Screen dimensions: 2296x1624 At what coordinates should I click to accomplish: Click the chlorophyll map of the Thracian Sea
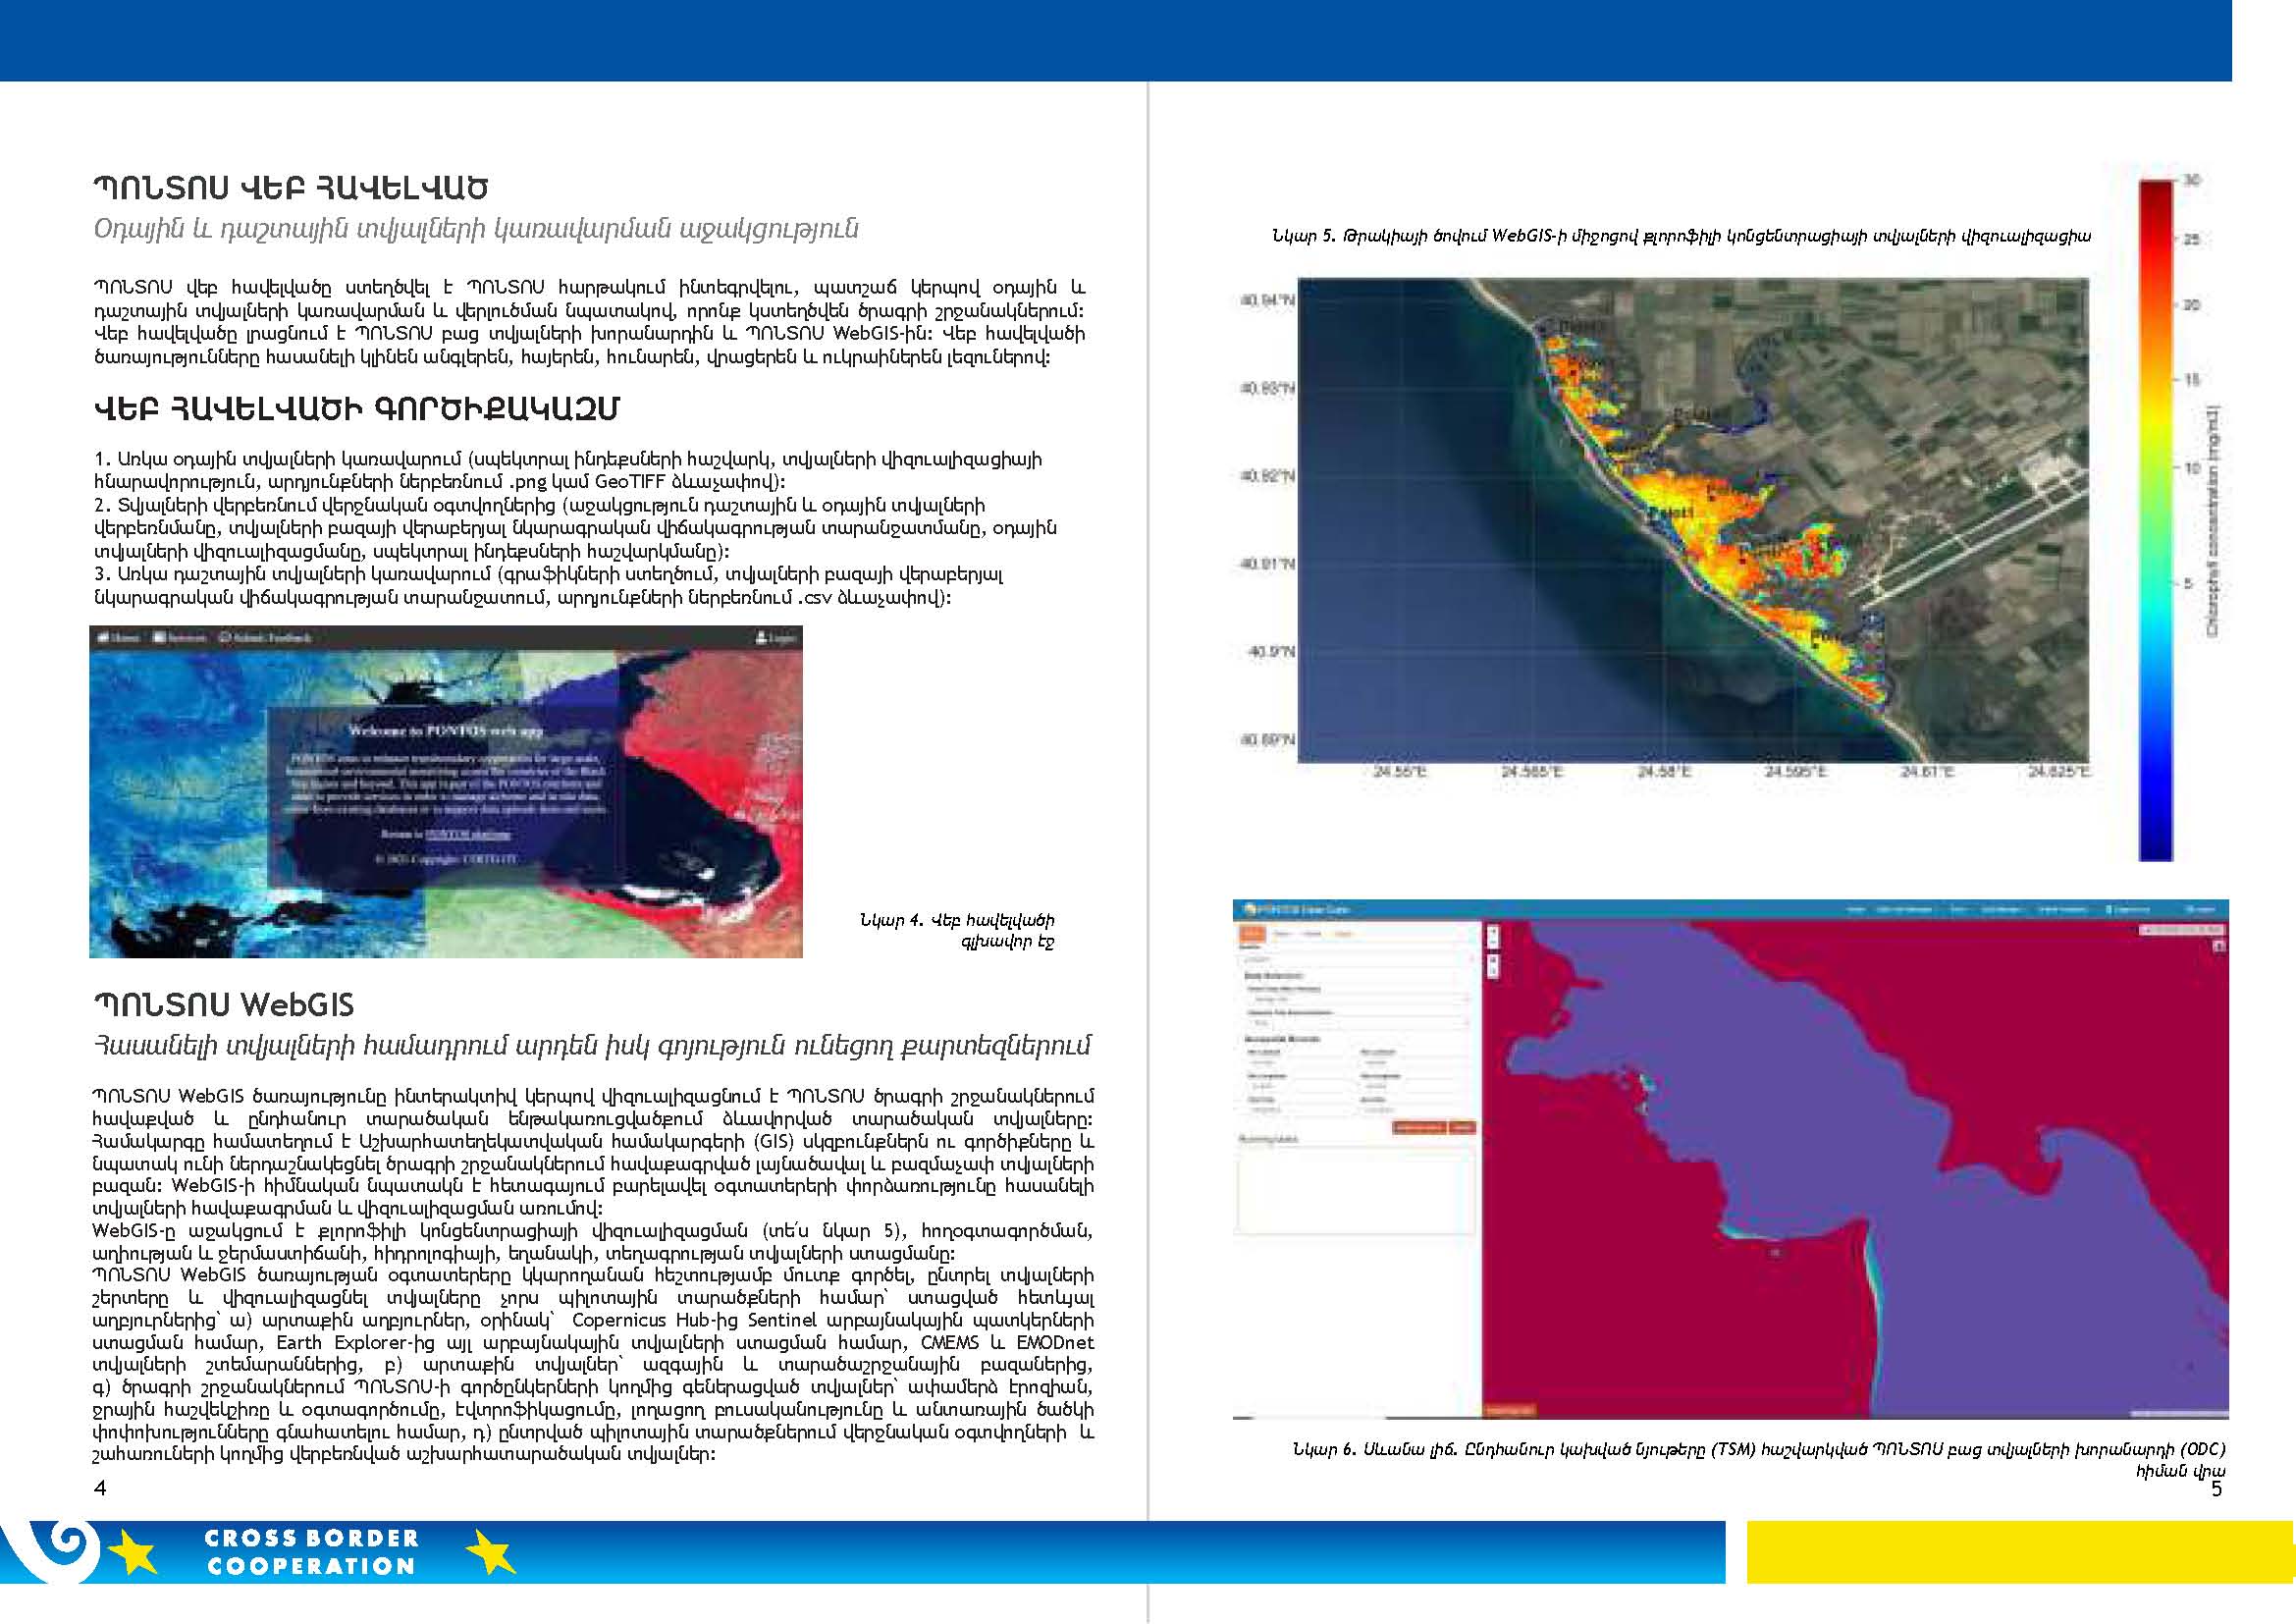pos(1692,520)
